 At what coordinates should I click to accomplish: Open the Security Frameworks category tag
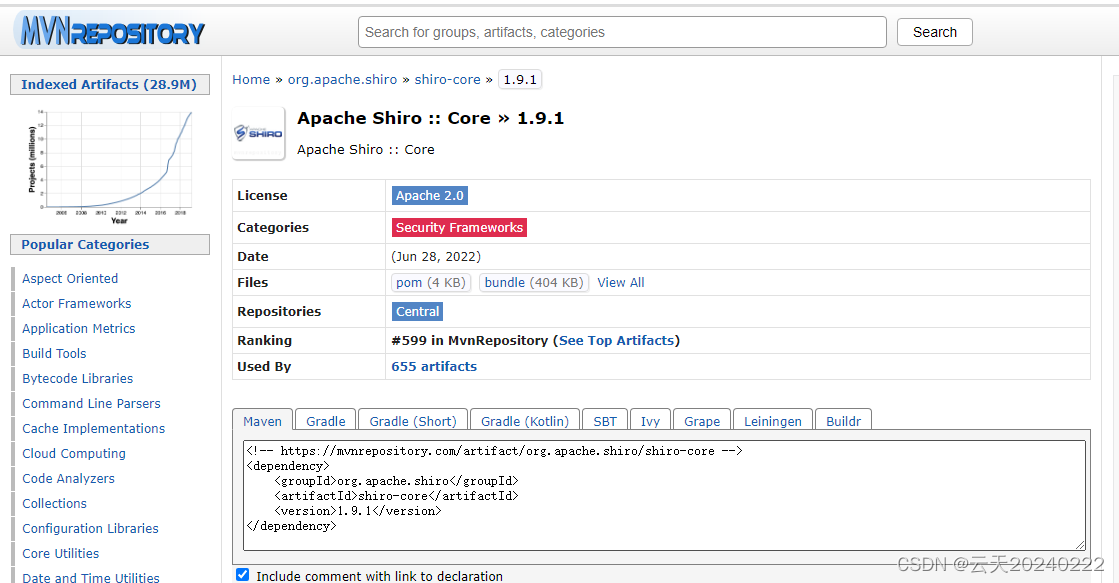[459, 228]
